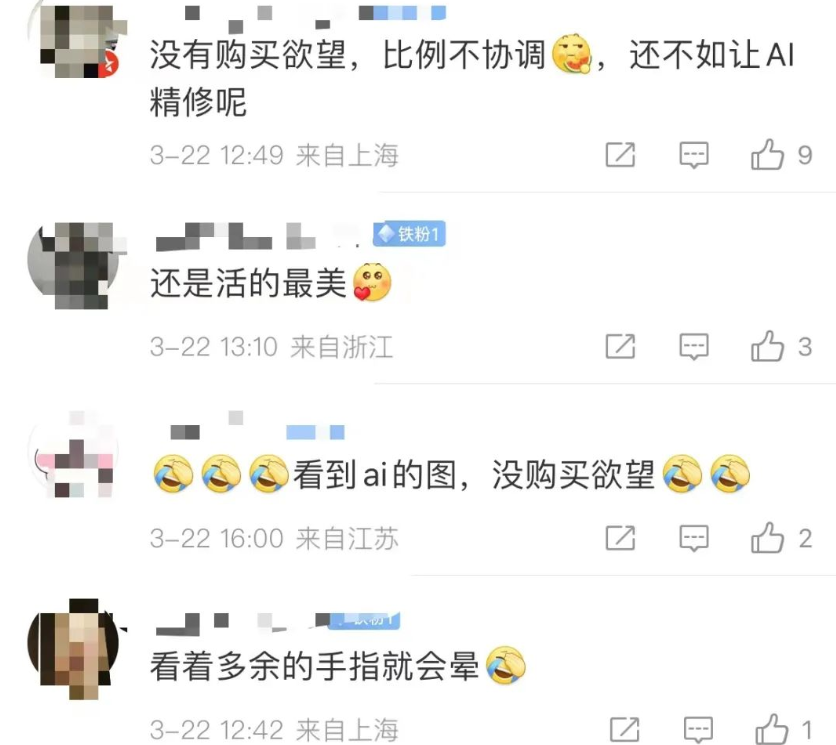The image size is (836, 745).
Task: Reply to the comment posted at 12:49
Action: (694, 155)
